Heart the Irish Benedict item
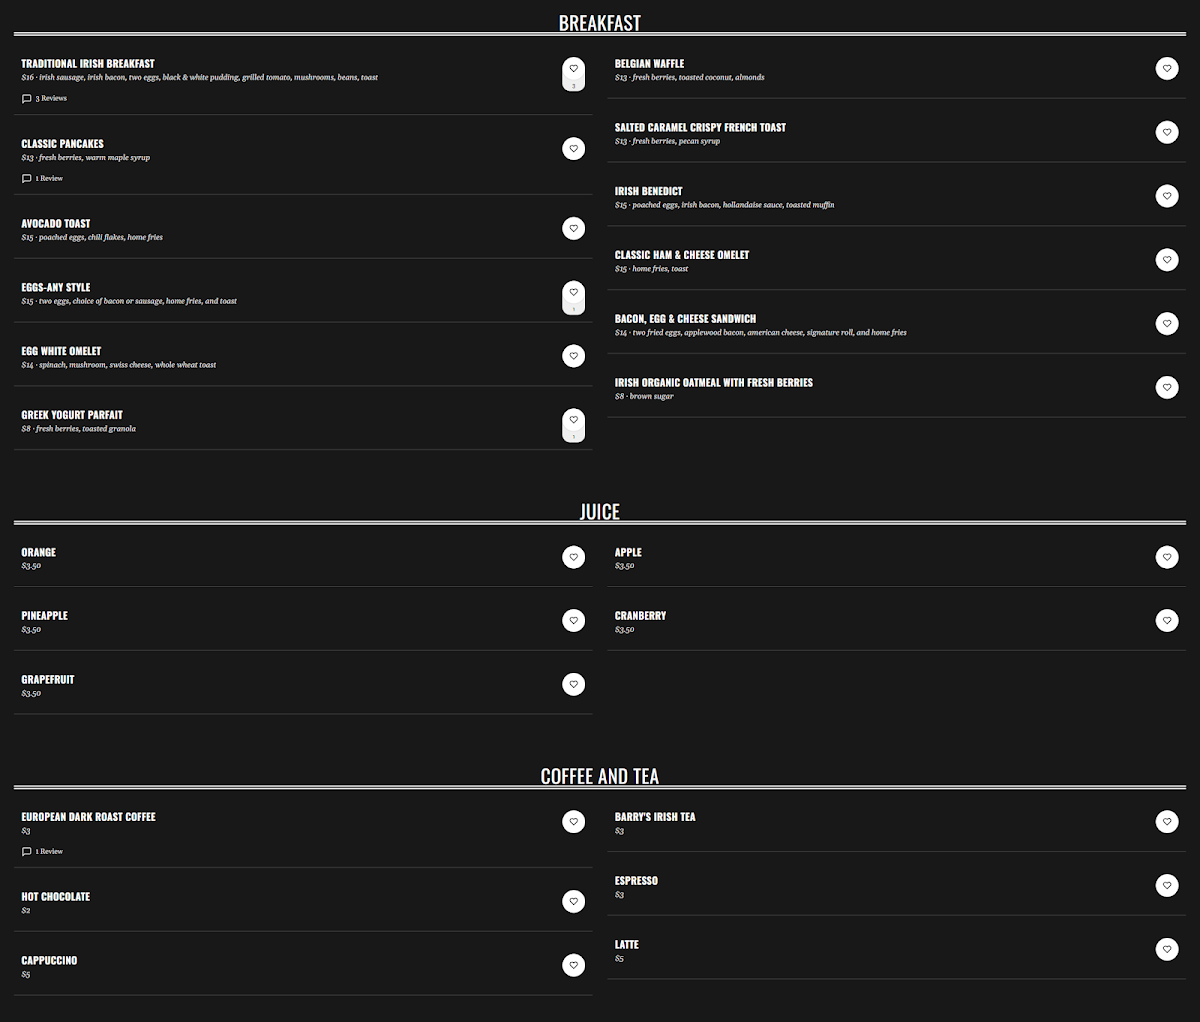 (x=1167, y=196)
